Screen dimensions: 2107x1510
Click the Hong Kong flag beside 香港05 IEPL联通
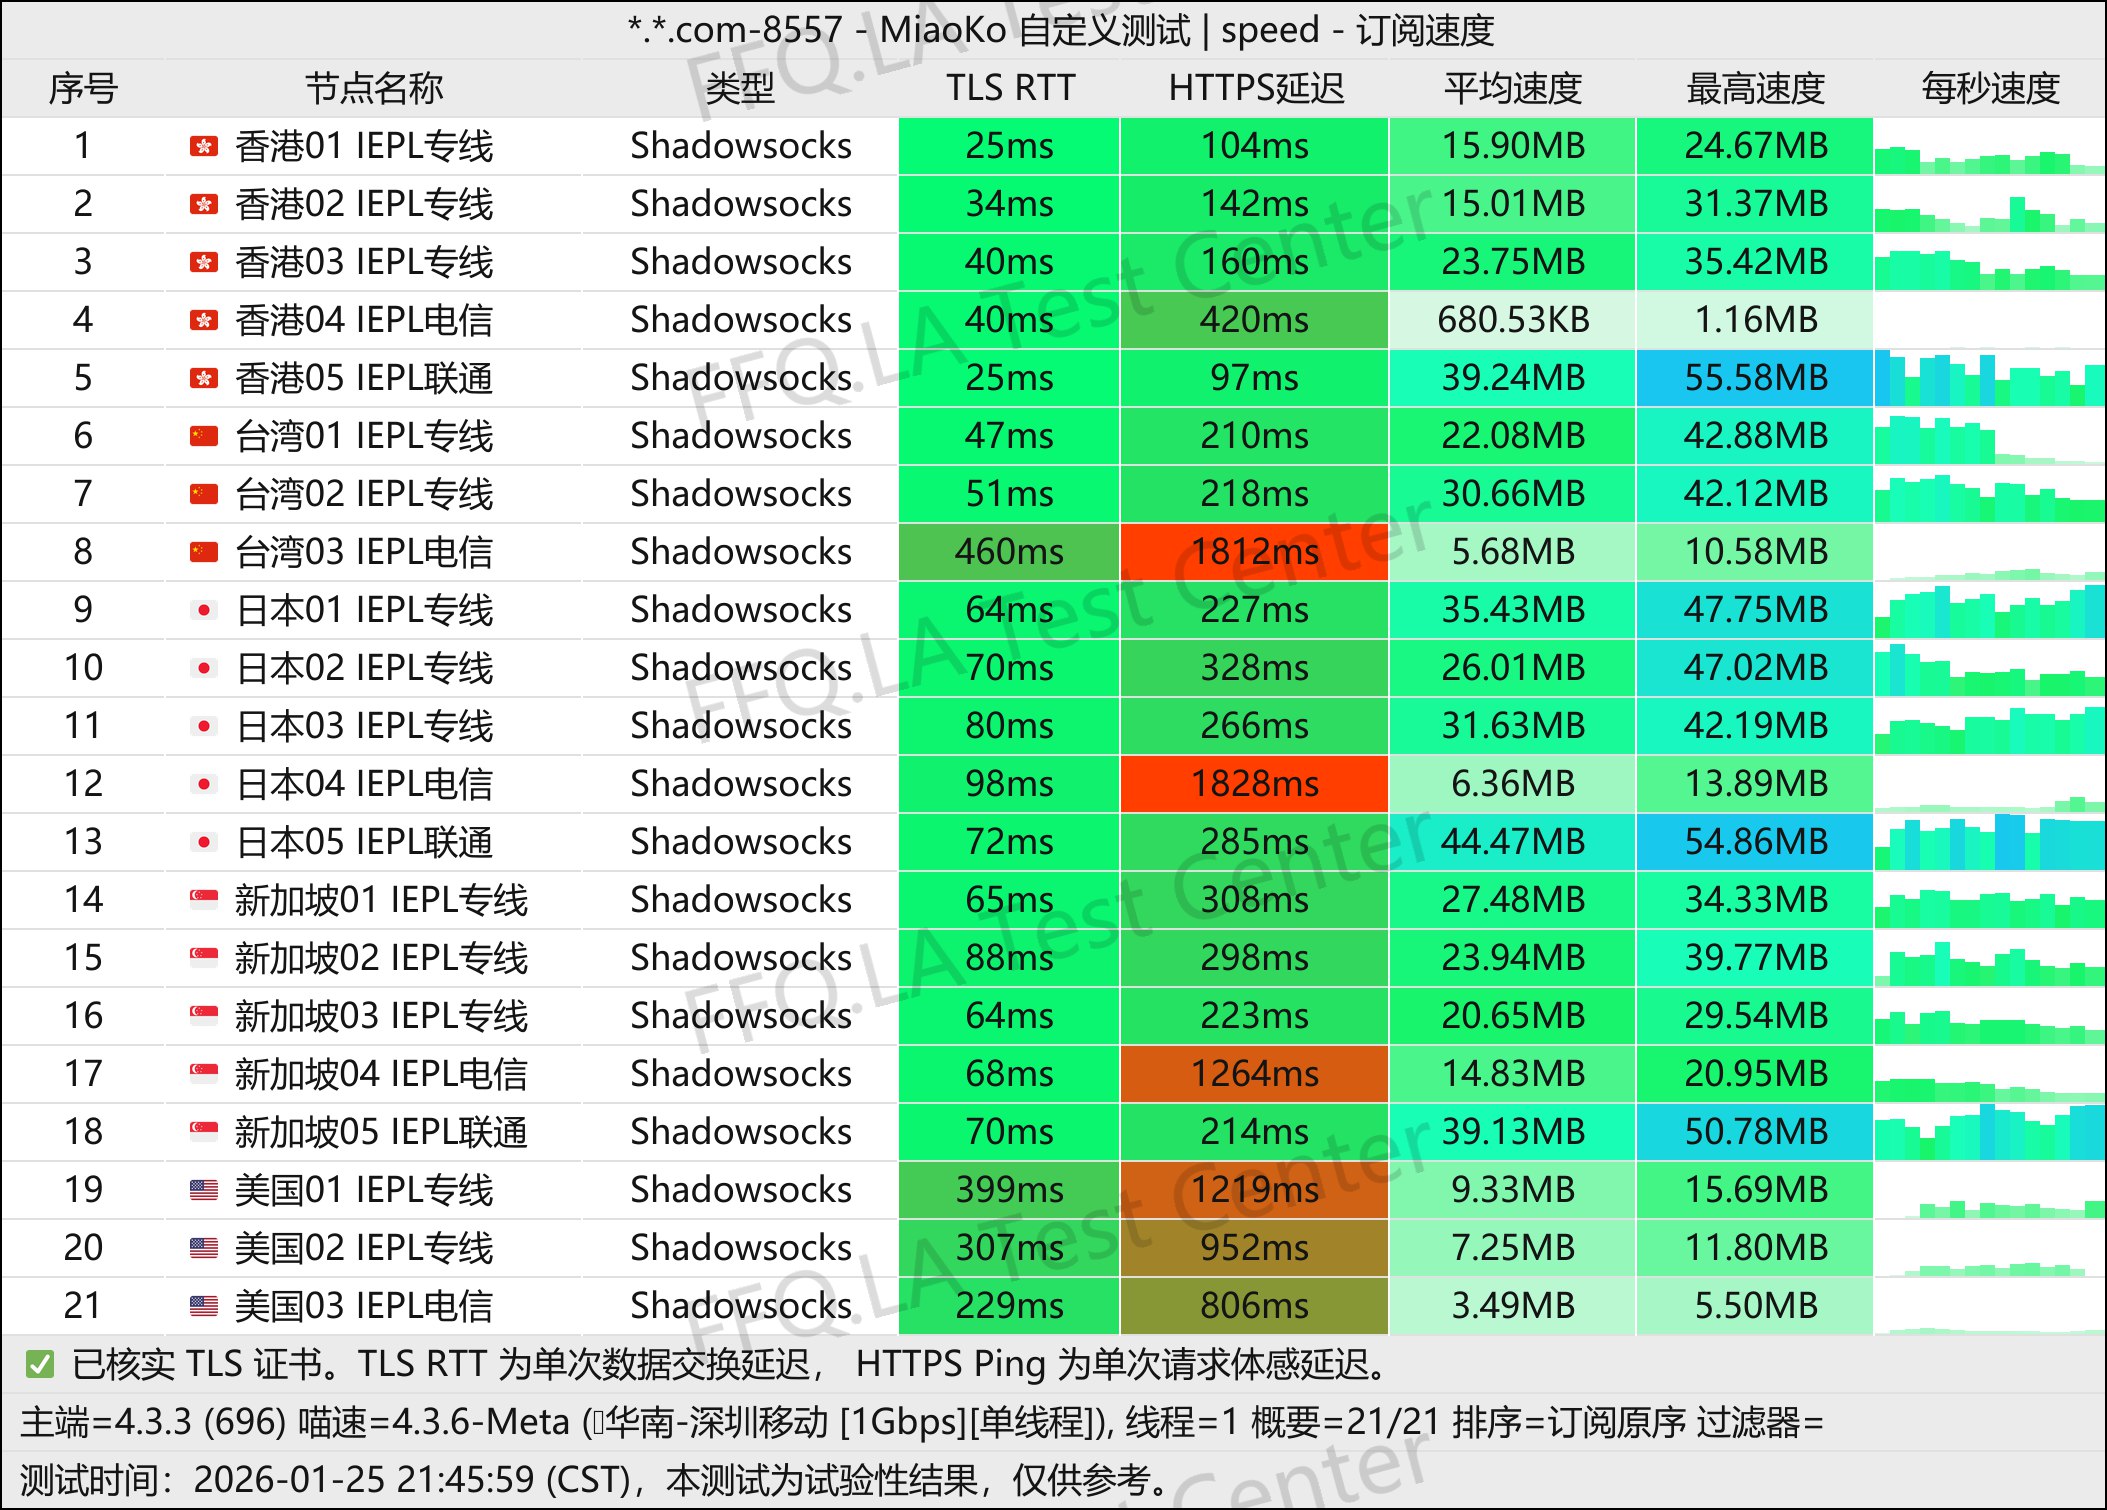[204, 379]
